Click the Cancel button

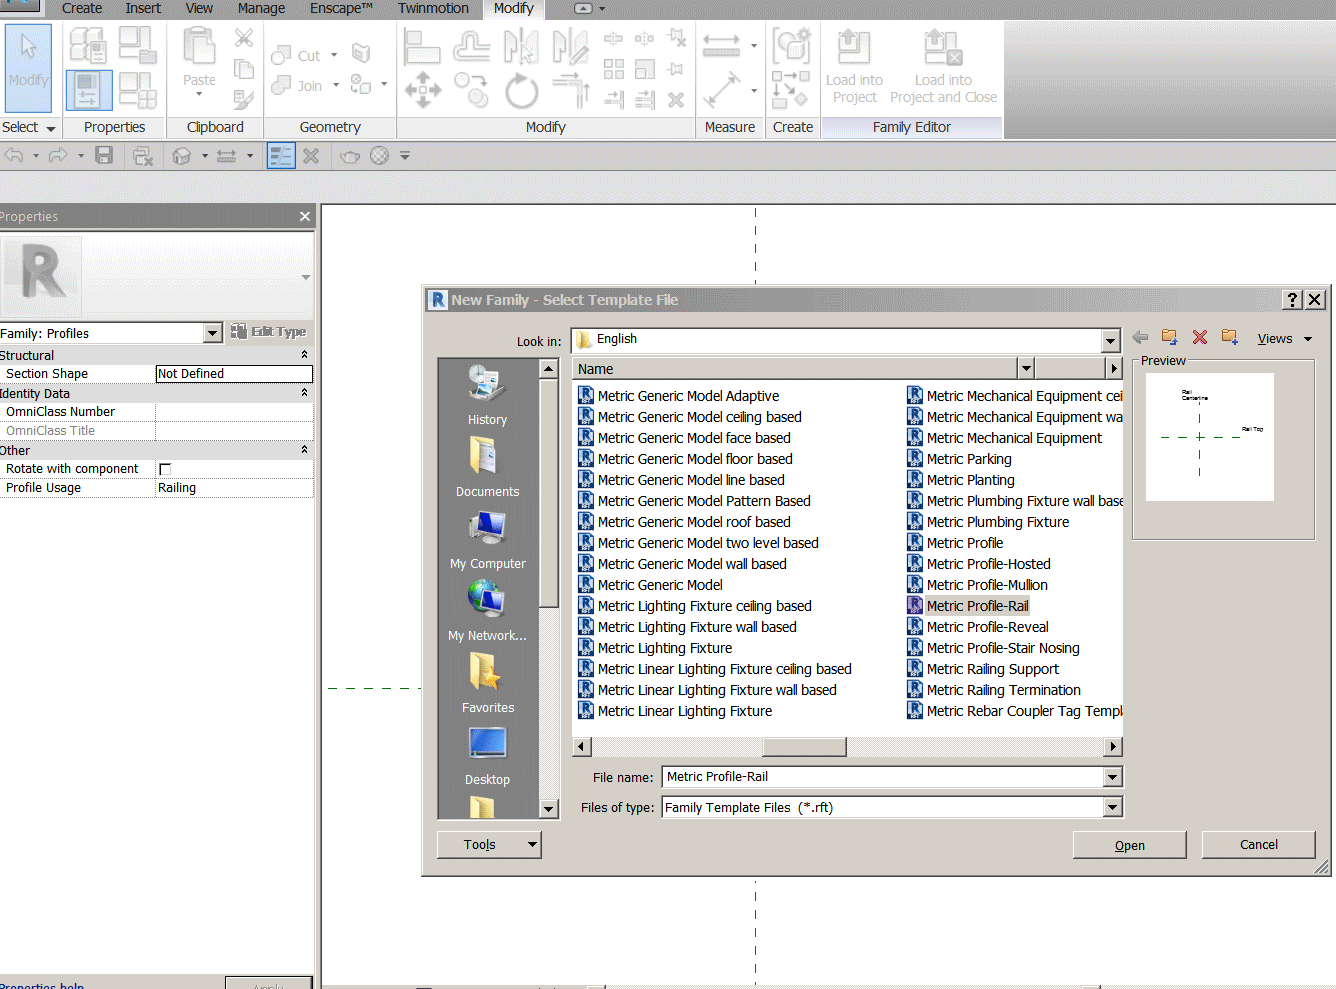pos(1258,844)
